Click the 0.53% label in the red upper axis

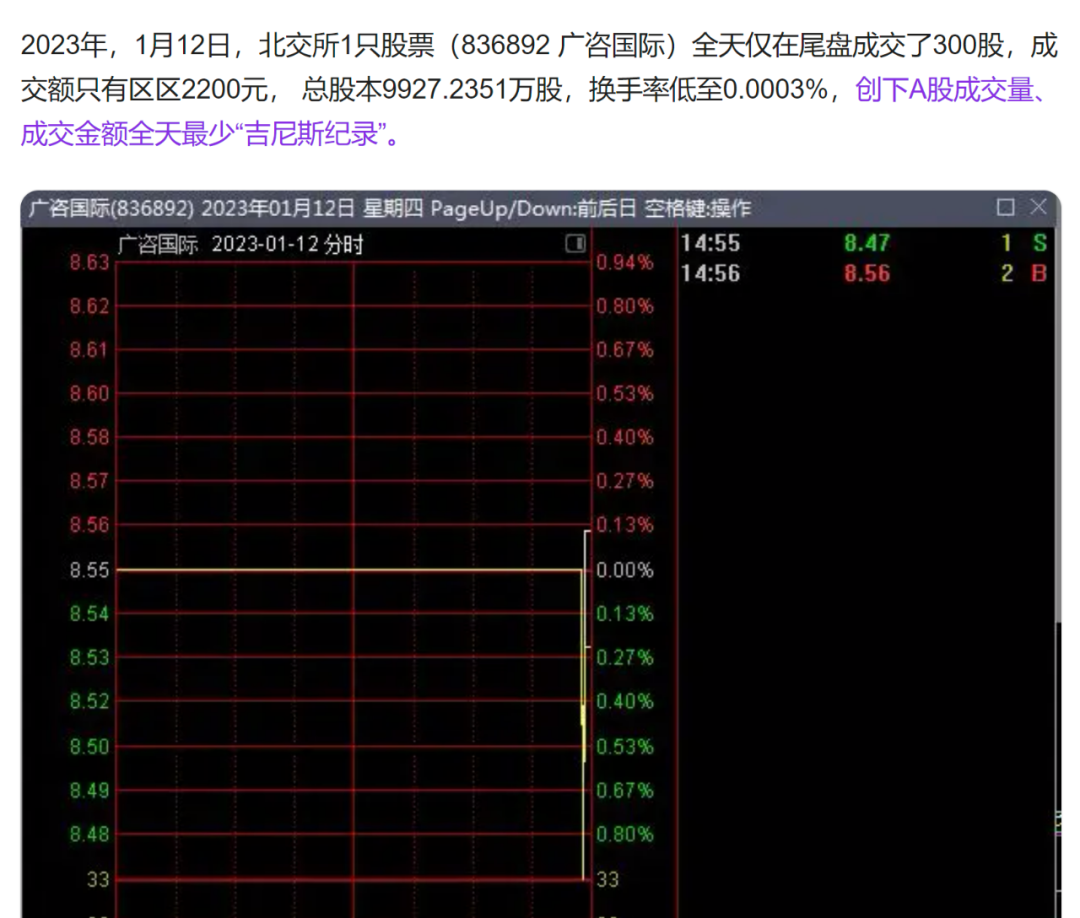625,394
